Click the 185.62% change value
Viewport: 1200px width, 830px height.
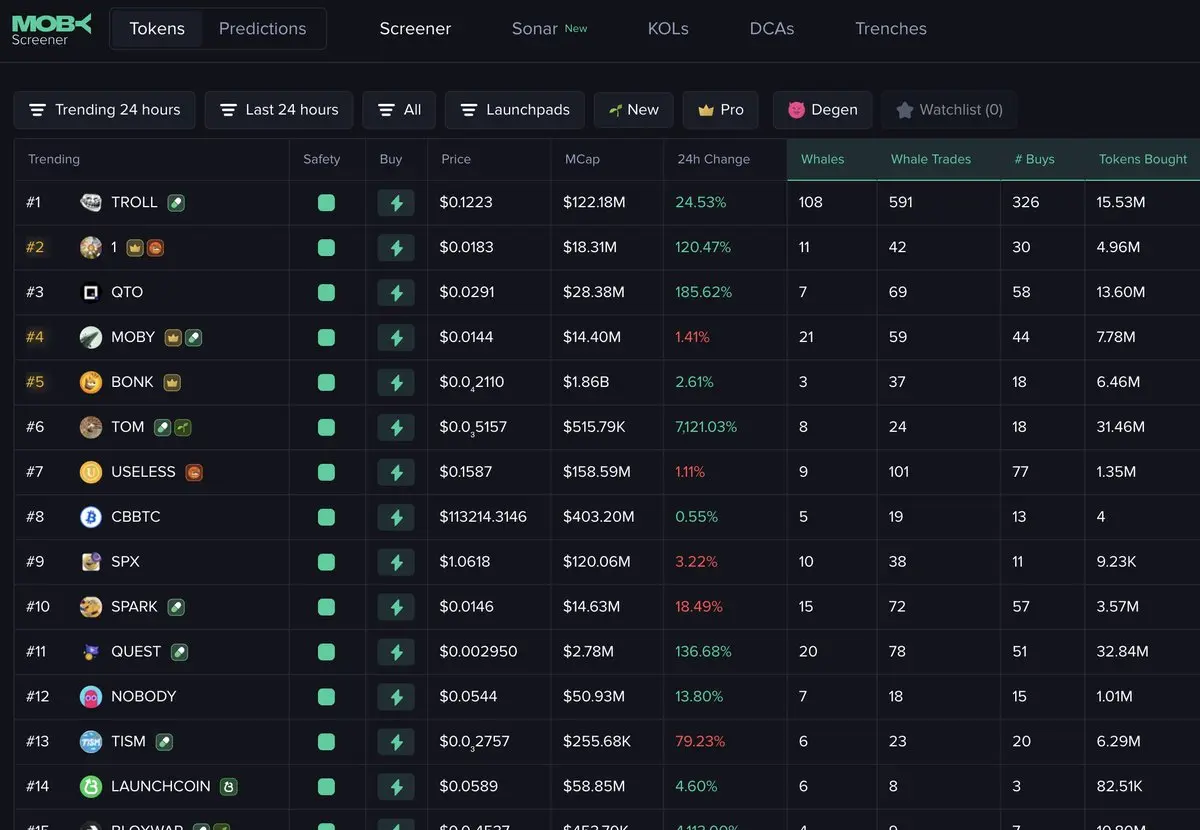click(703, 292)
